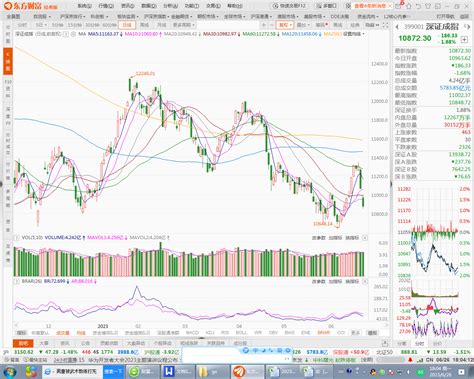Click index price 10872.30
474x379 pixels.
(x=415, y=38)
